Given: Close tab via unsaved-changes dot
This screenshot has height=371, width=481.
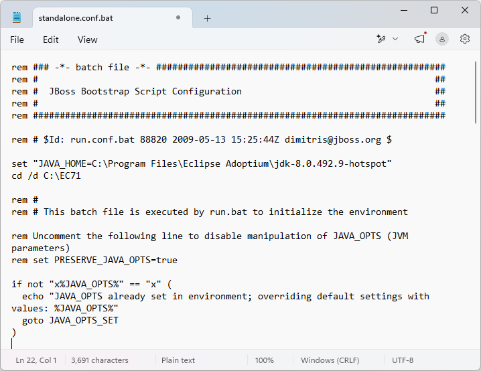Looking at the screenshot, I should pyautogui.click(x=178, y=18).
